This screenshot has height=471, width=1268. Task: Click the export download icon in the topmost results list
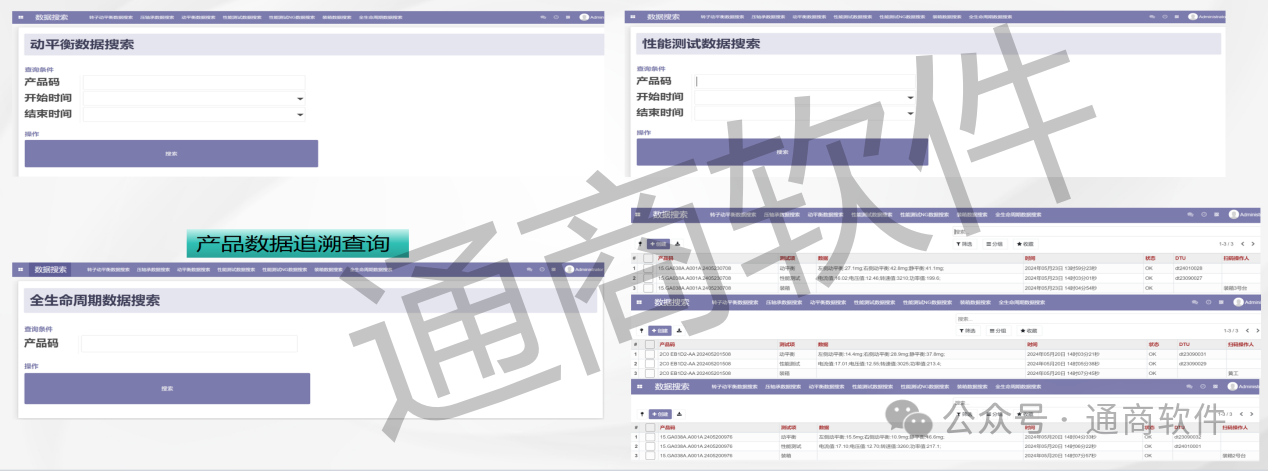[x=678, y=244]
